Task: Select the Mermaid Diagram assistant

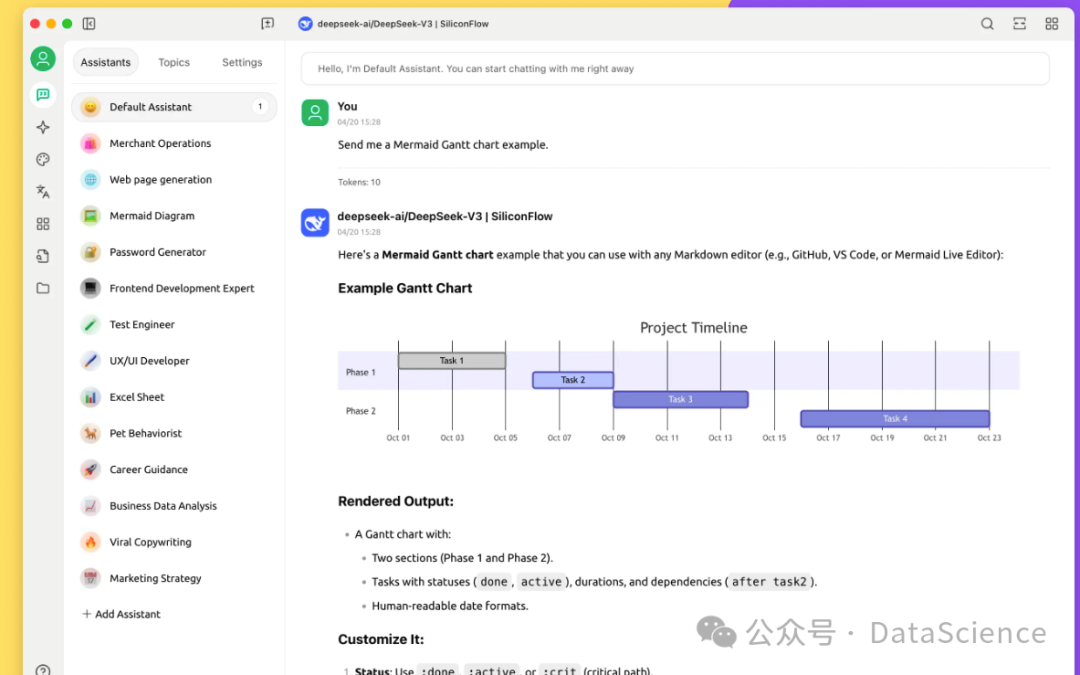Action: (174, 216)
